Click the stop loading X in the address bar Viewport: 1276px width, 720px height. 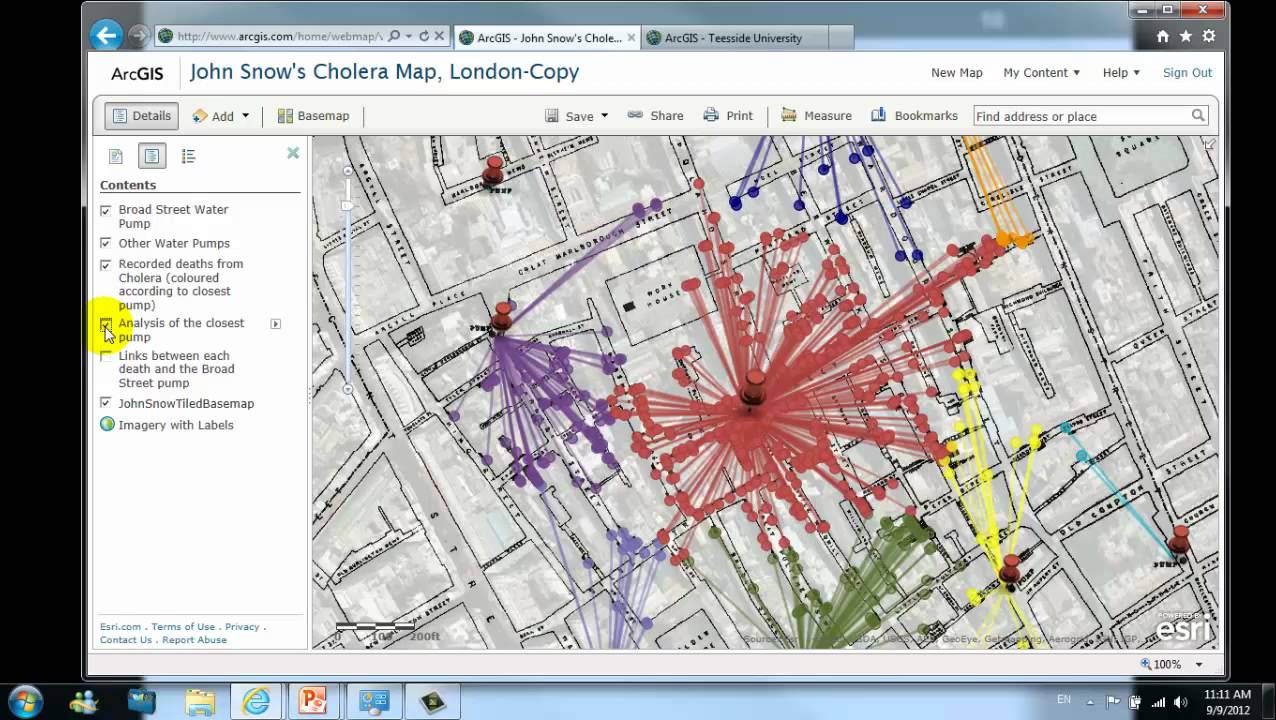439,36
